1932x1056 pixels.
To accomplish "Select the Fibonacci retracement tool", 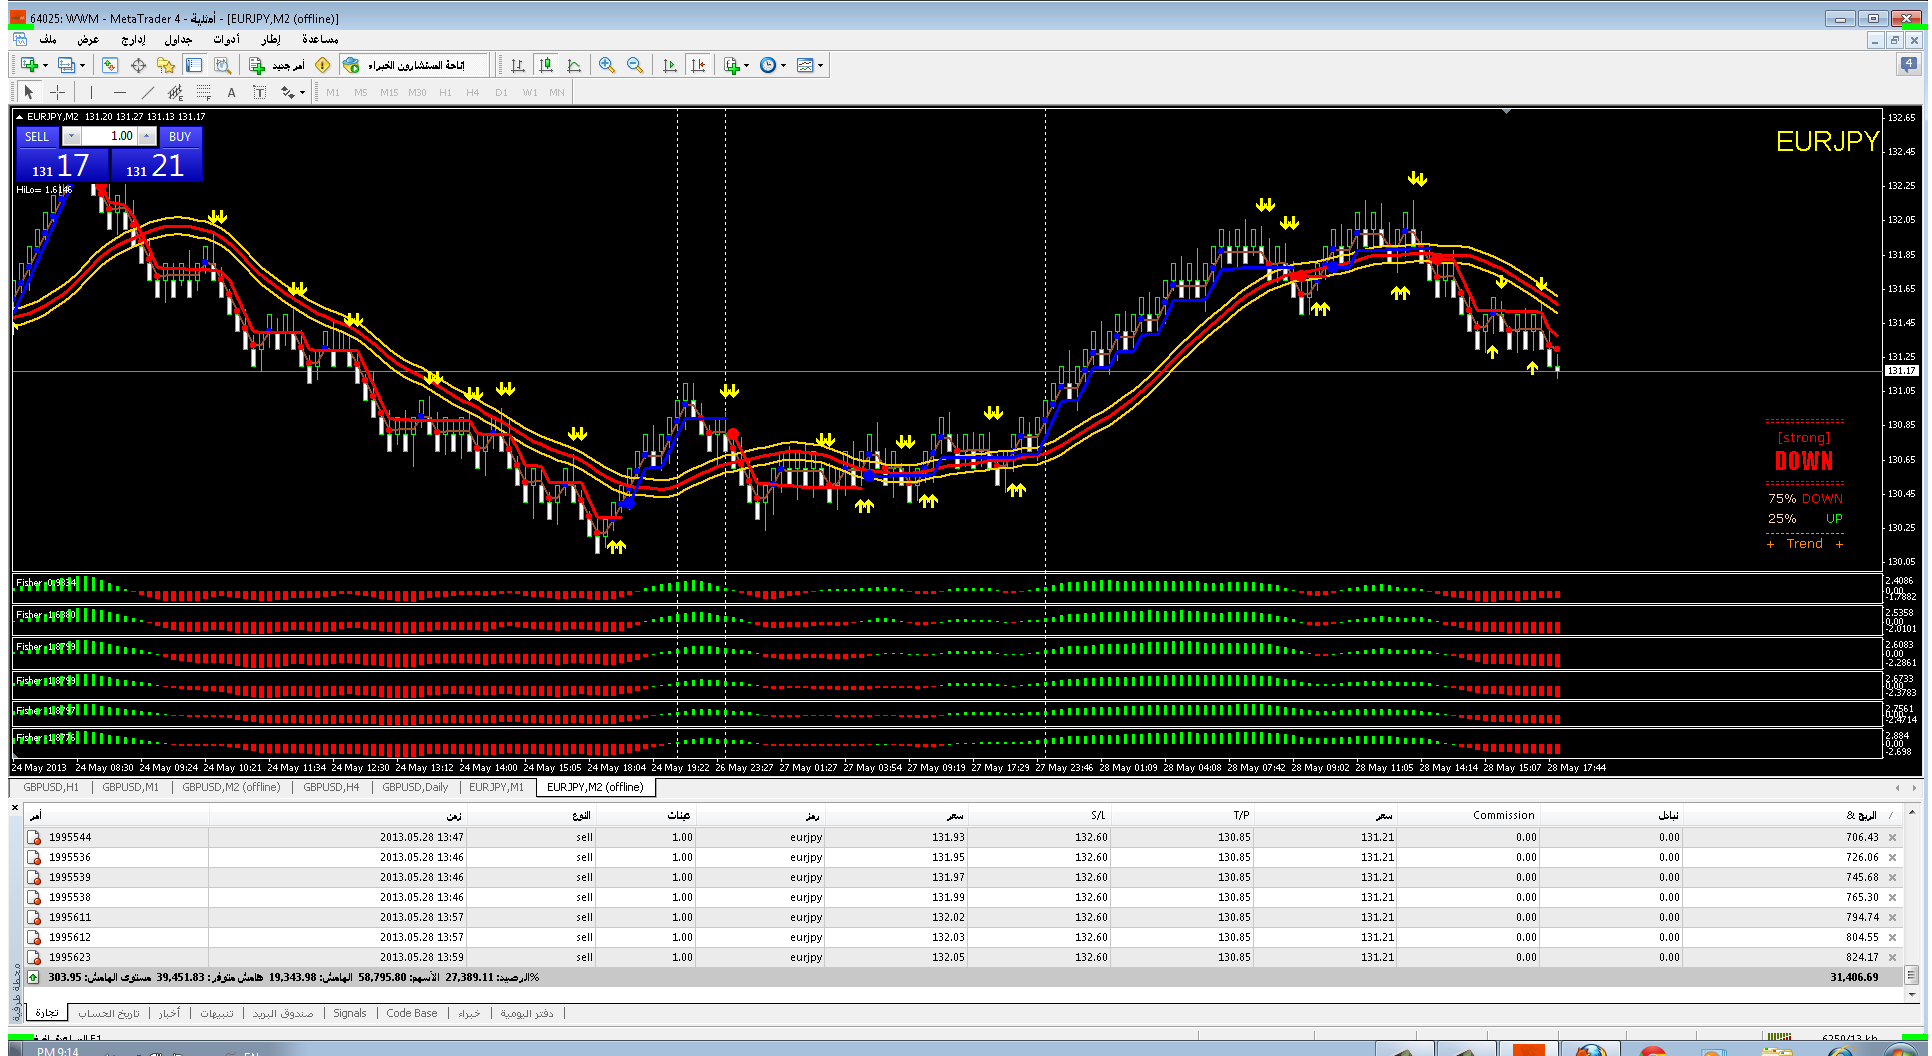I will click(x=203, y=92).
